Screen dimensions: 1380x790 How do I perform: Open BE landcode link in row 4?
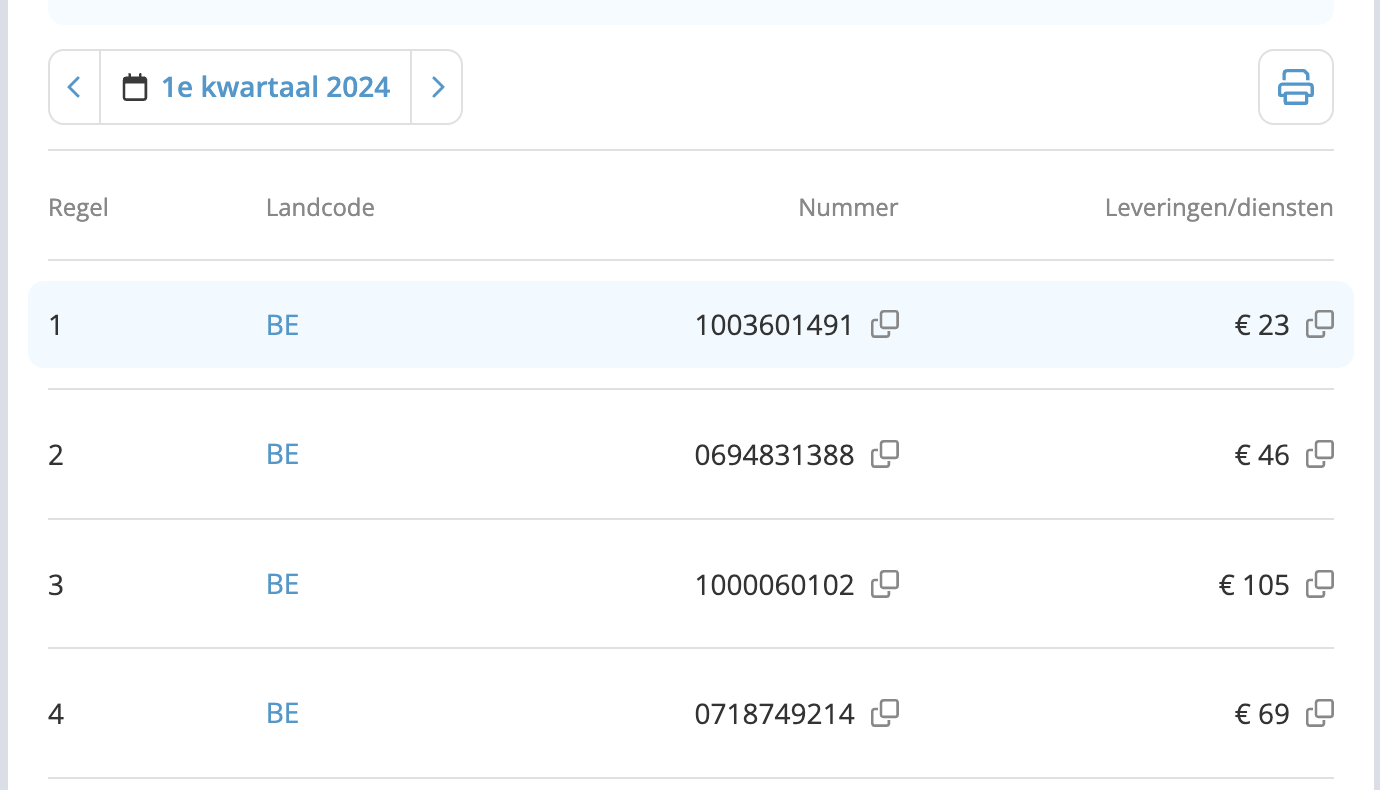tap(283, 714)
